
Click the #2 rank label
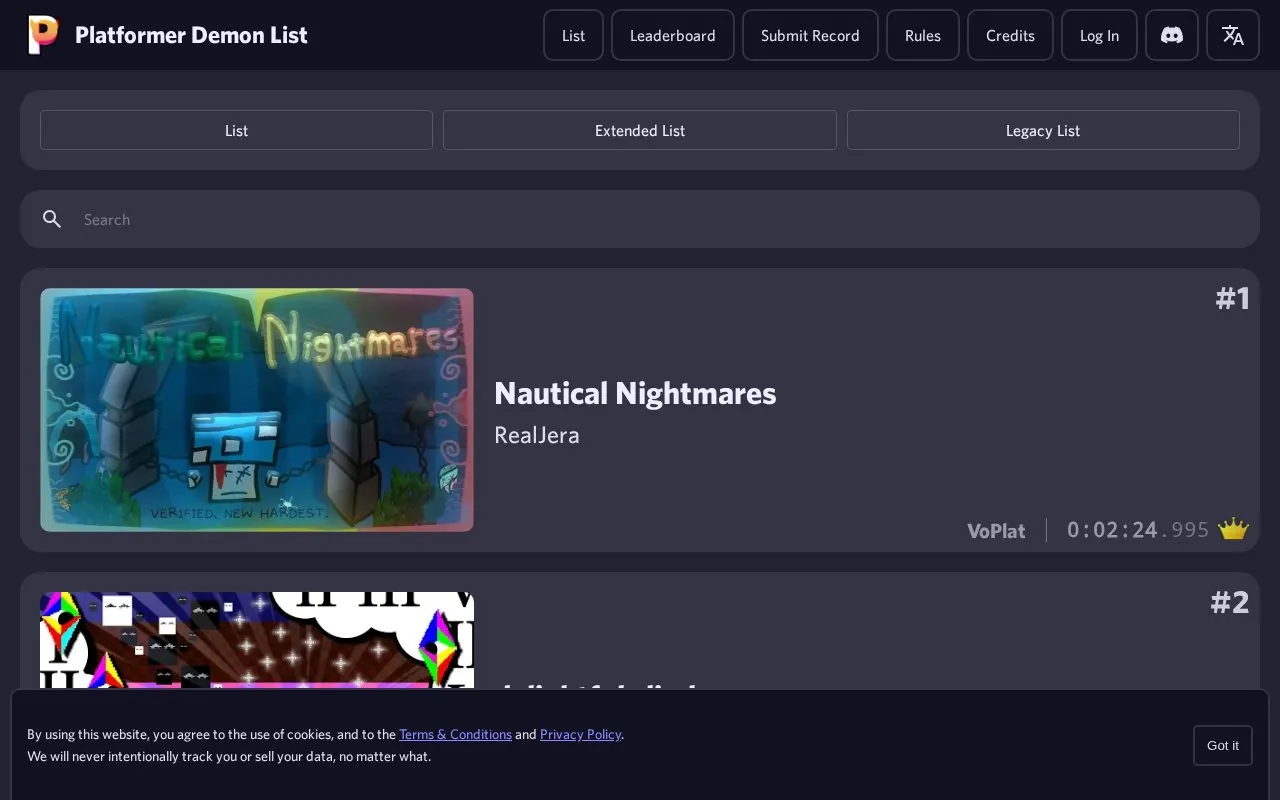pos(1230,602)
